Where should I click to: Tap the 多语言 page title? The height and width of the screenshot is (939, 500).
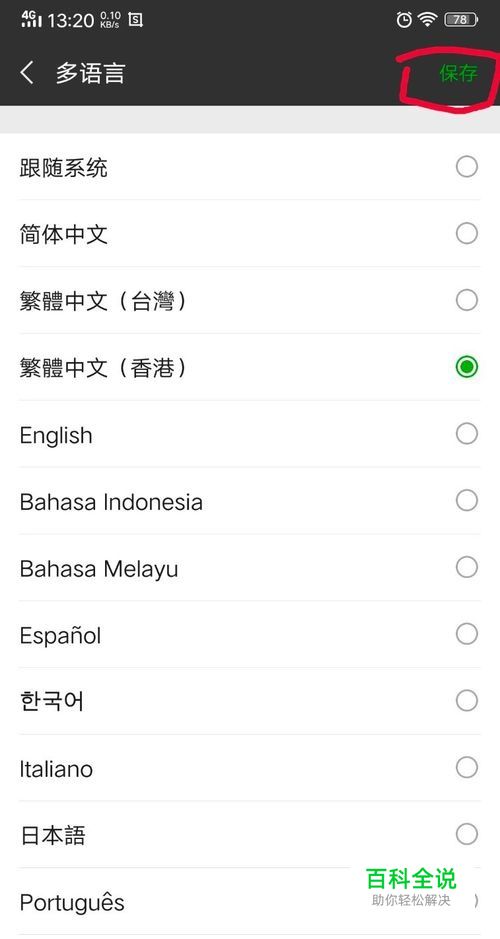pos(90,73)
